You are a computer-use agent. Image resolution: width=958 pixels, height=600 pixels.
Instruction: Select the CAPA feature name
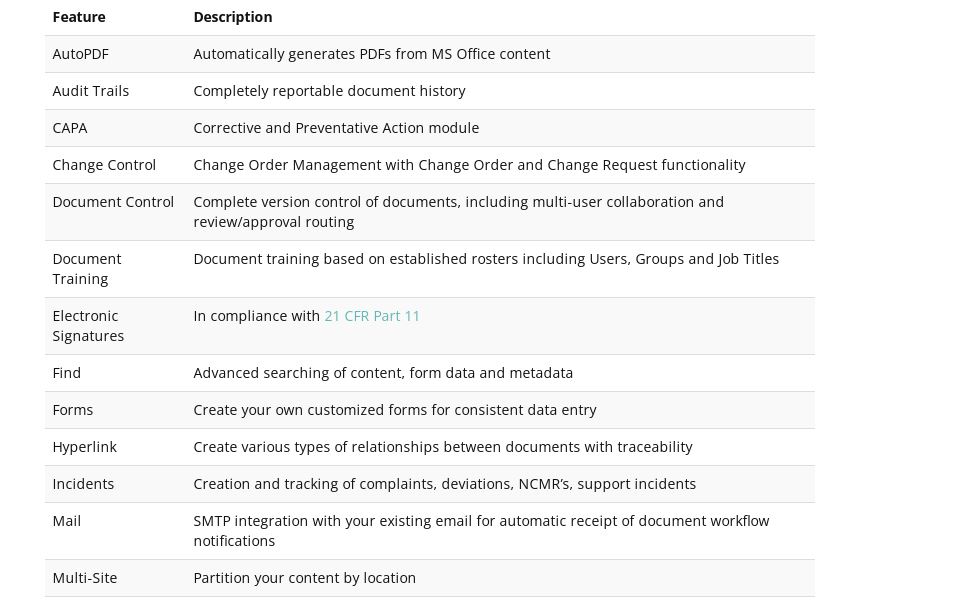click(70, 128)
